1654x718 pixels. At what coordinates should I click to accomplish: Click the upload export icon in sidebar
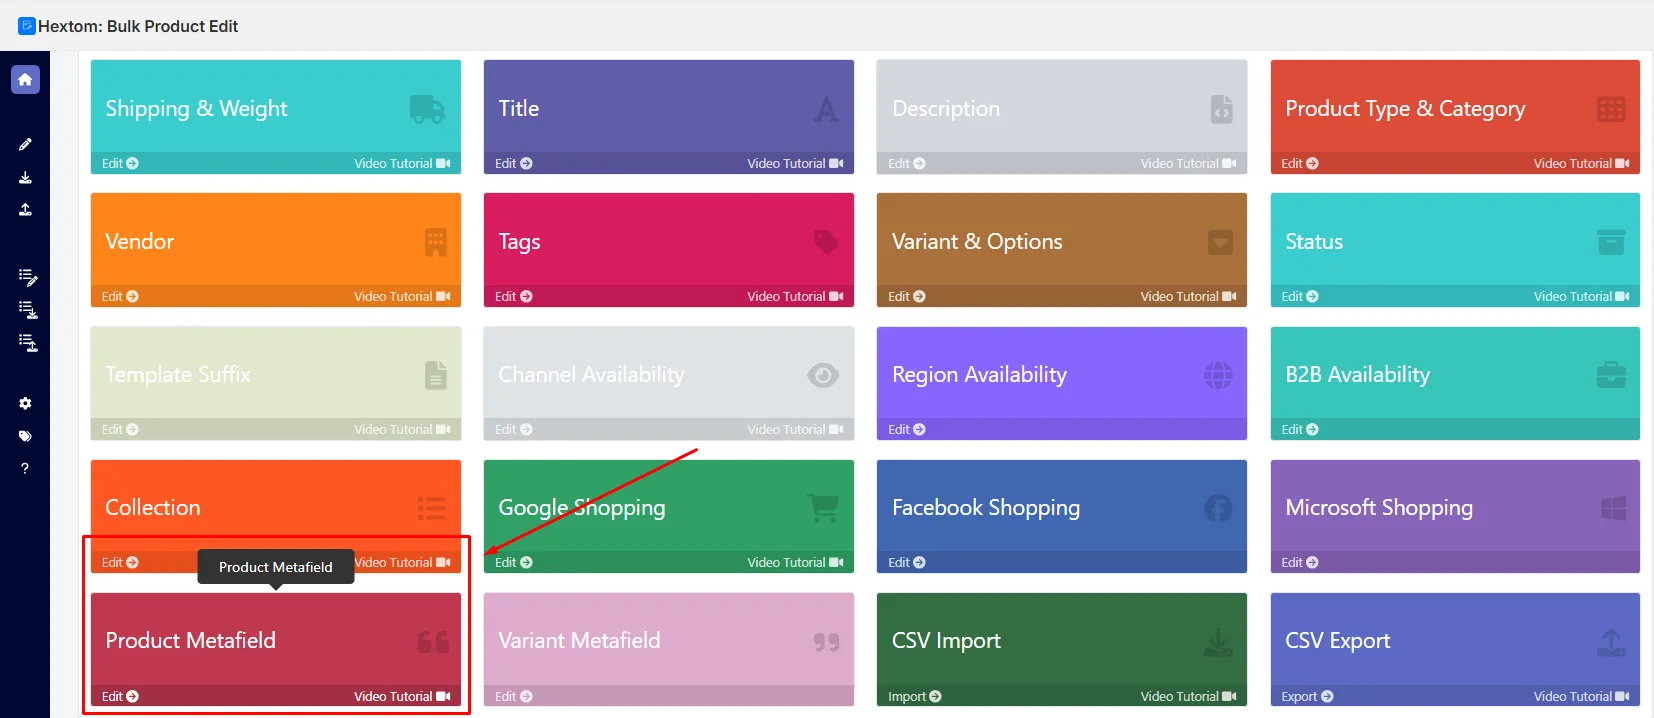pyautogui.click(x=25, y=209)
